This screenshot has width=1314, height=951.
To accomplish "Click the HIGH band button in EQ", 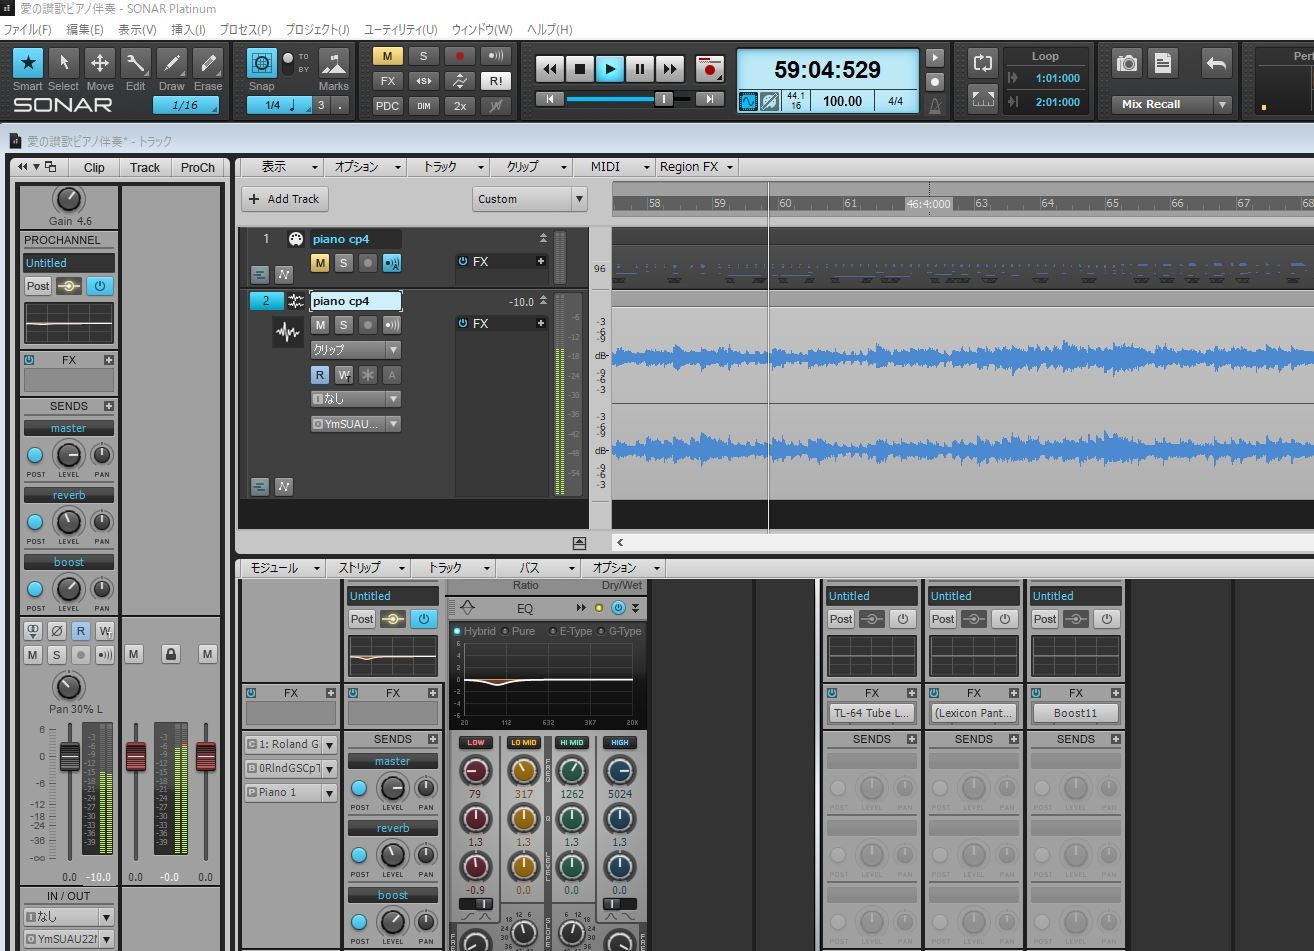I will point(620,743).
